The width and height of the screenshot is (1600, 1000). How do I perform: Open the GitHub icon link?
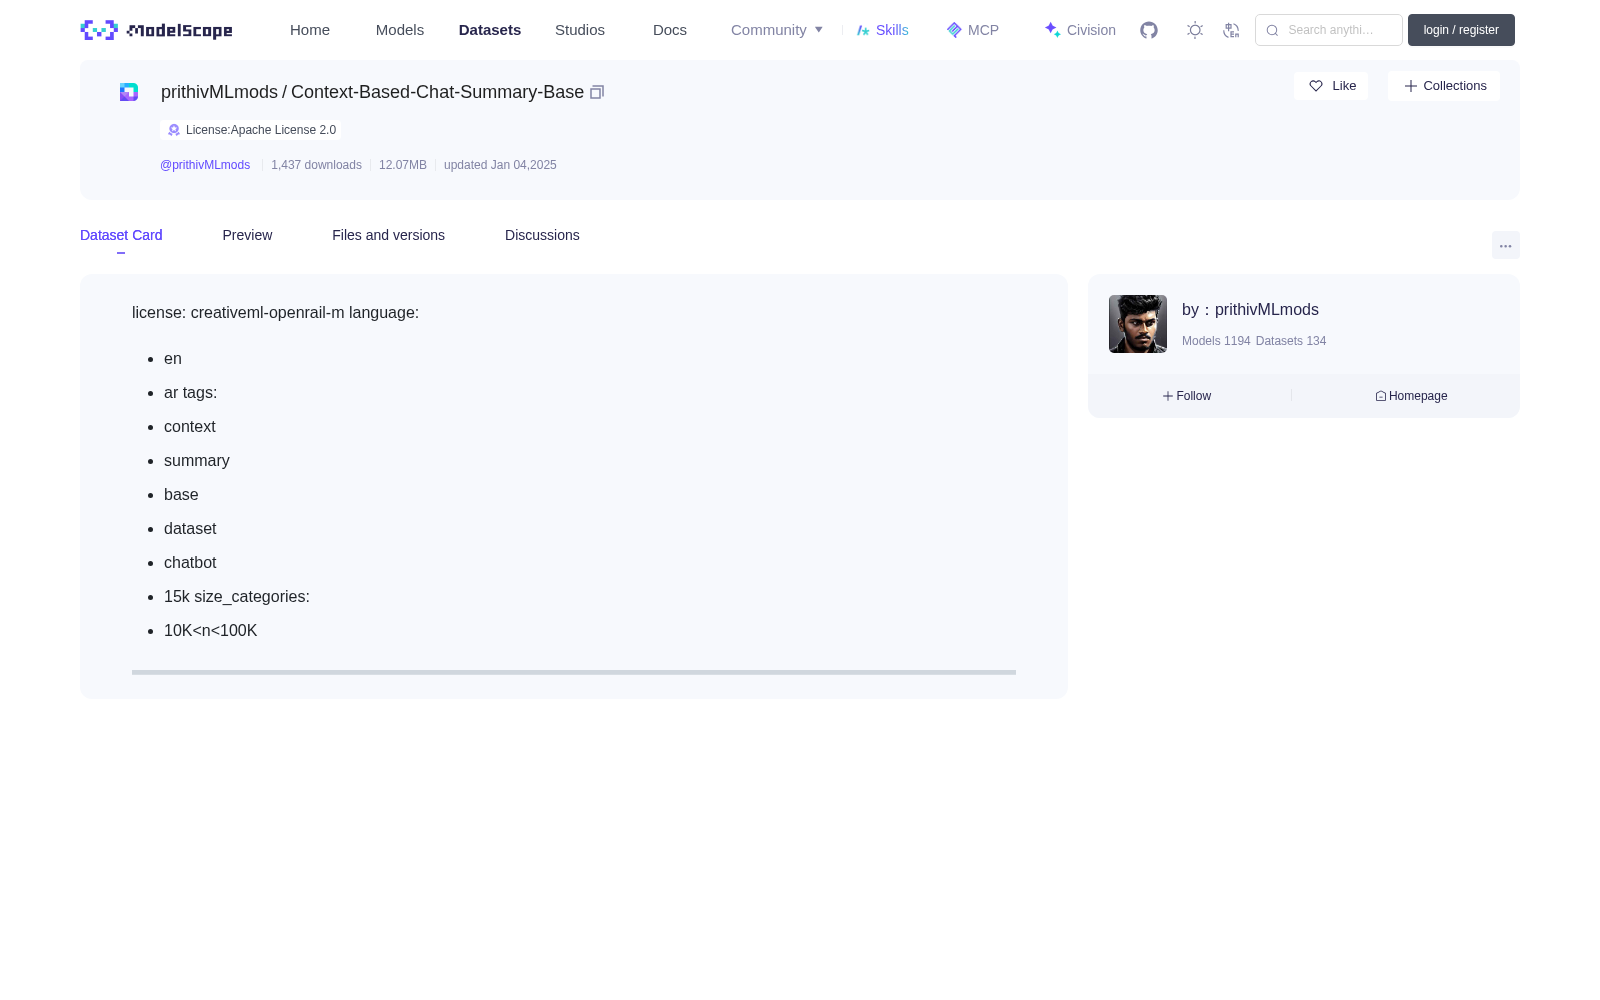pyautogui.click(x=1149, y=30)
